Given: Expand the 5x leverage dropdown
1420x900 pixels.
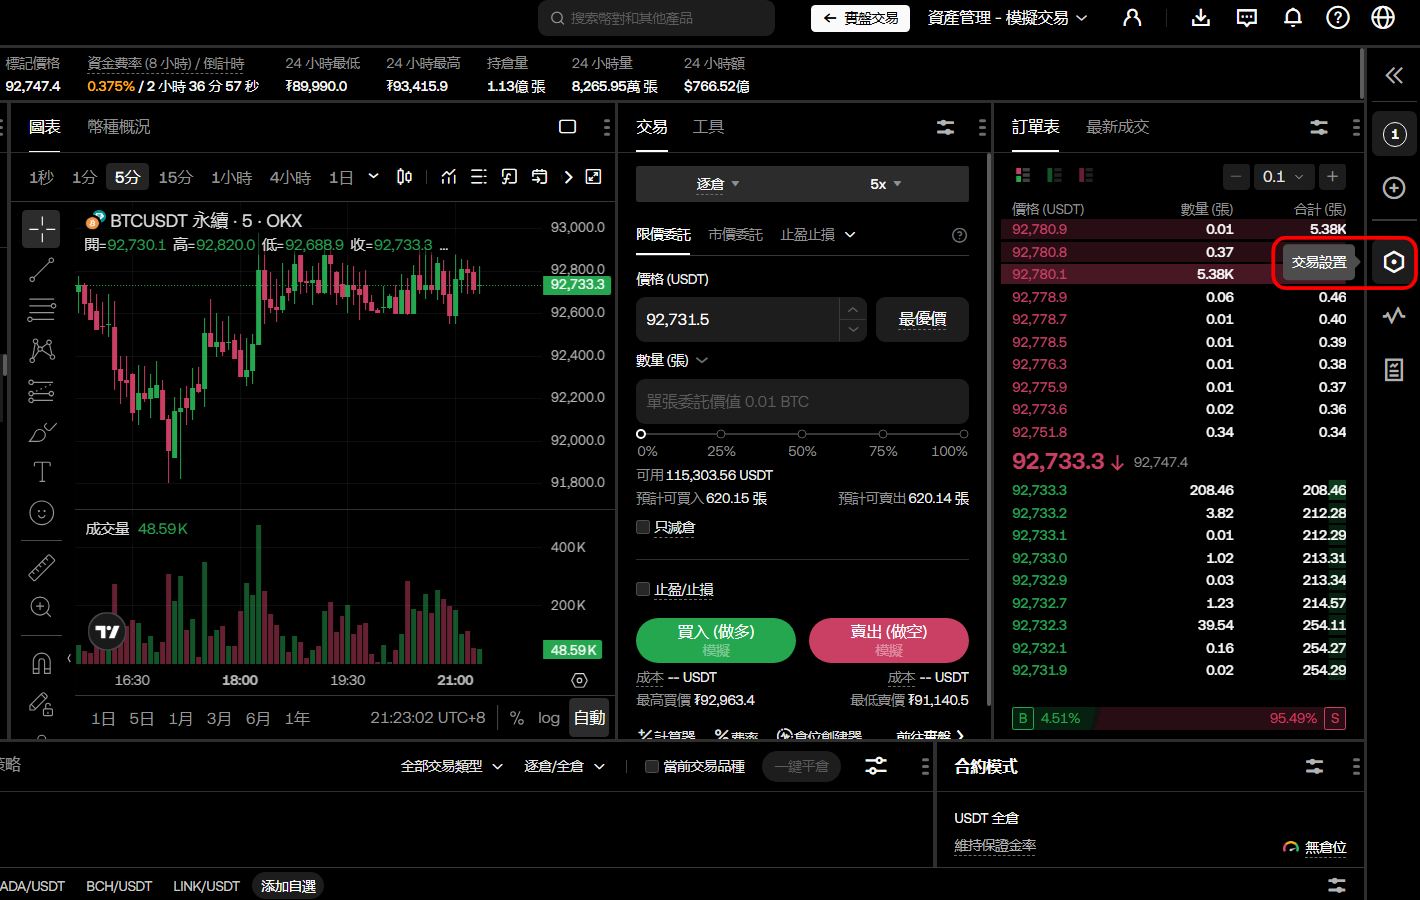Looking at the screenshot, I should [885, 184].
